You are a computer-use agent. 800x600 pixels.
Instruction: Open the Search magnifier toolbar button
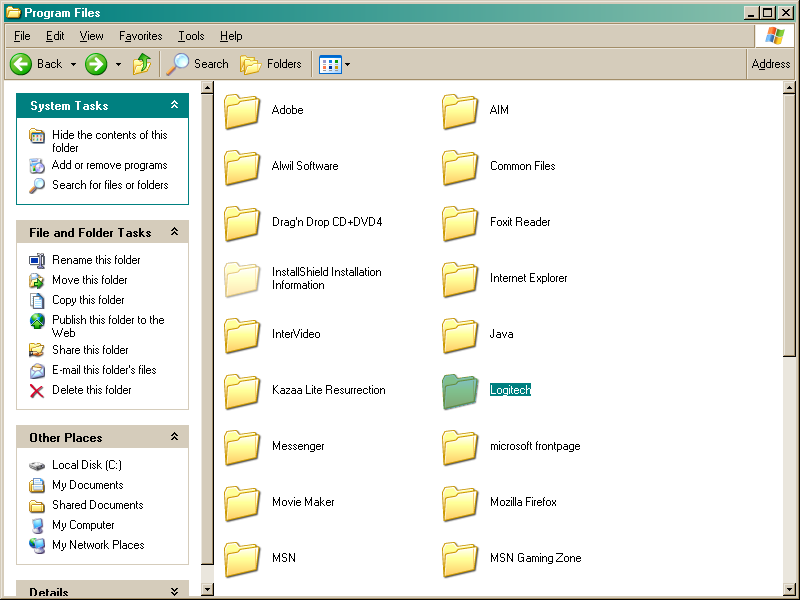point(197,64)
